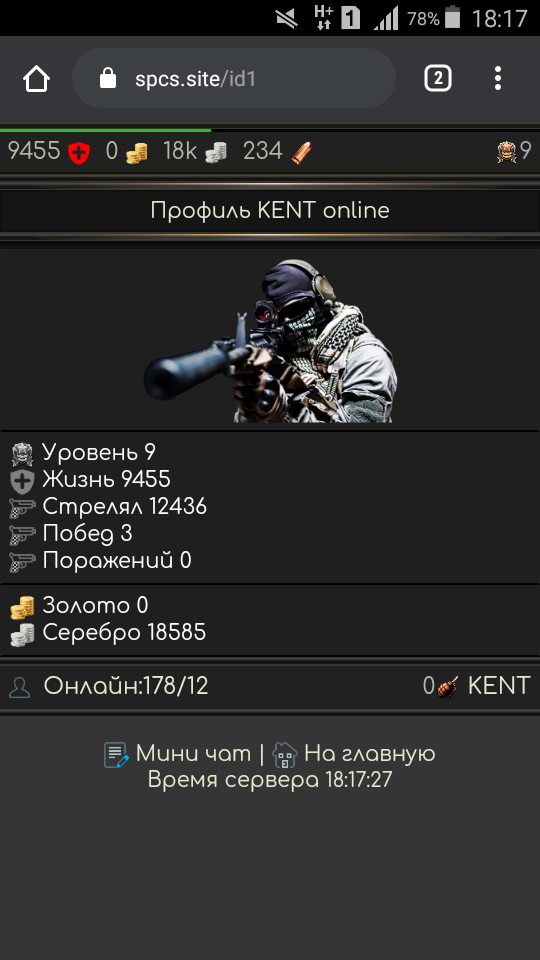The width and height of the screenshot is (540, 960).
Task: Click the Онлайн:178/12 link
Action: click(126, 686)
